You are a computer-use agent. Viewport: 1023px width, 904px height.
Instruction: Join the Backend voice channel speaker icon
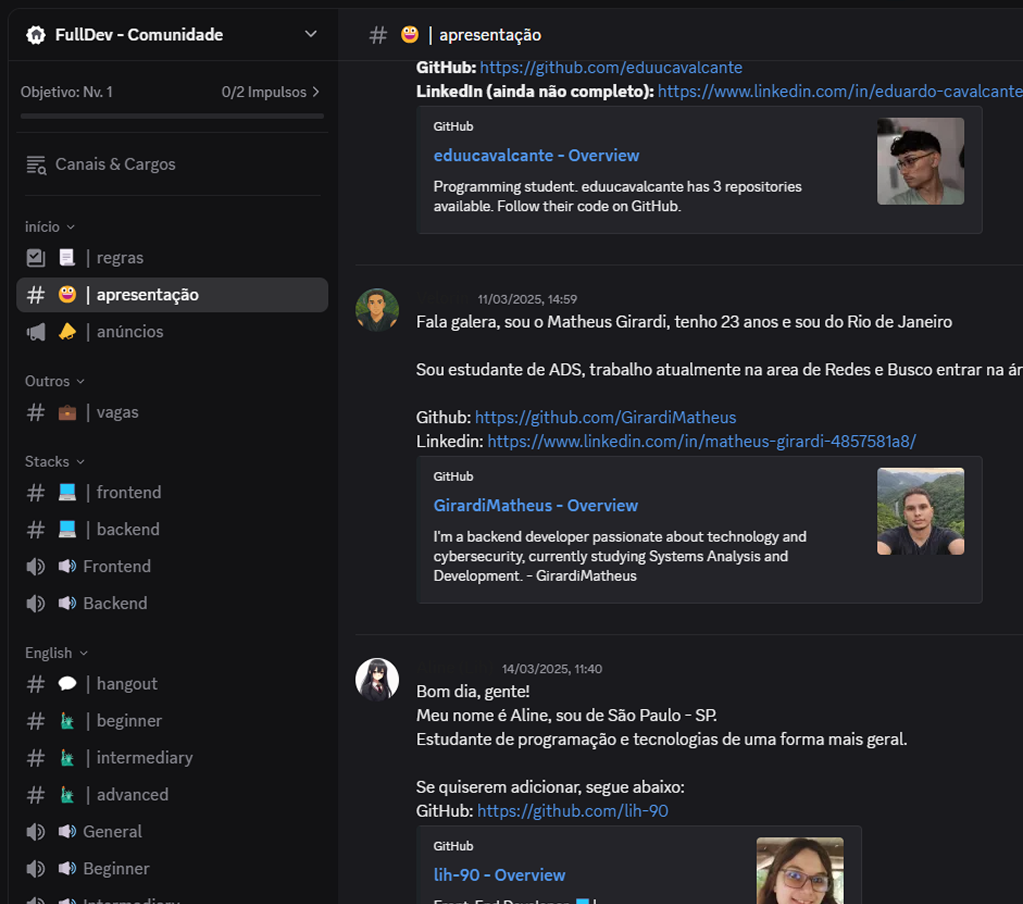(x=36, y=604)
